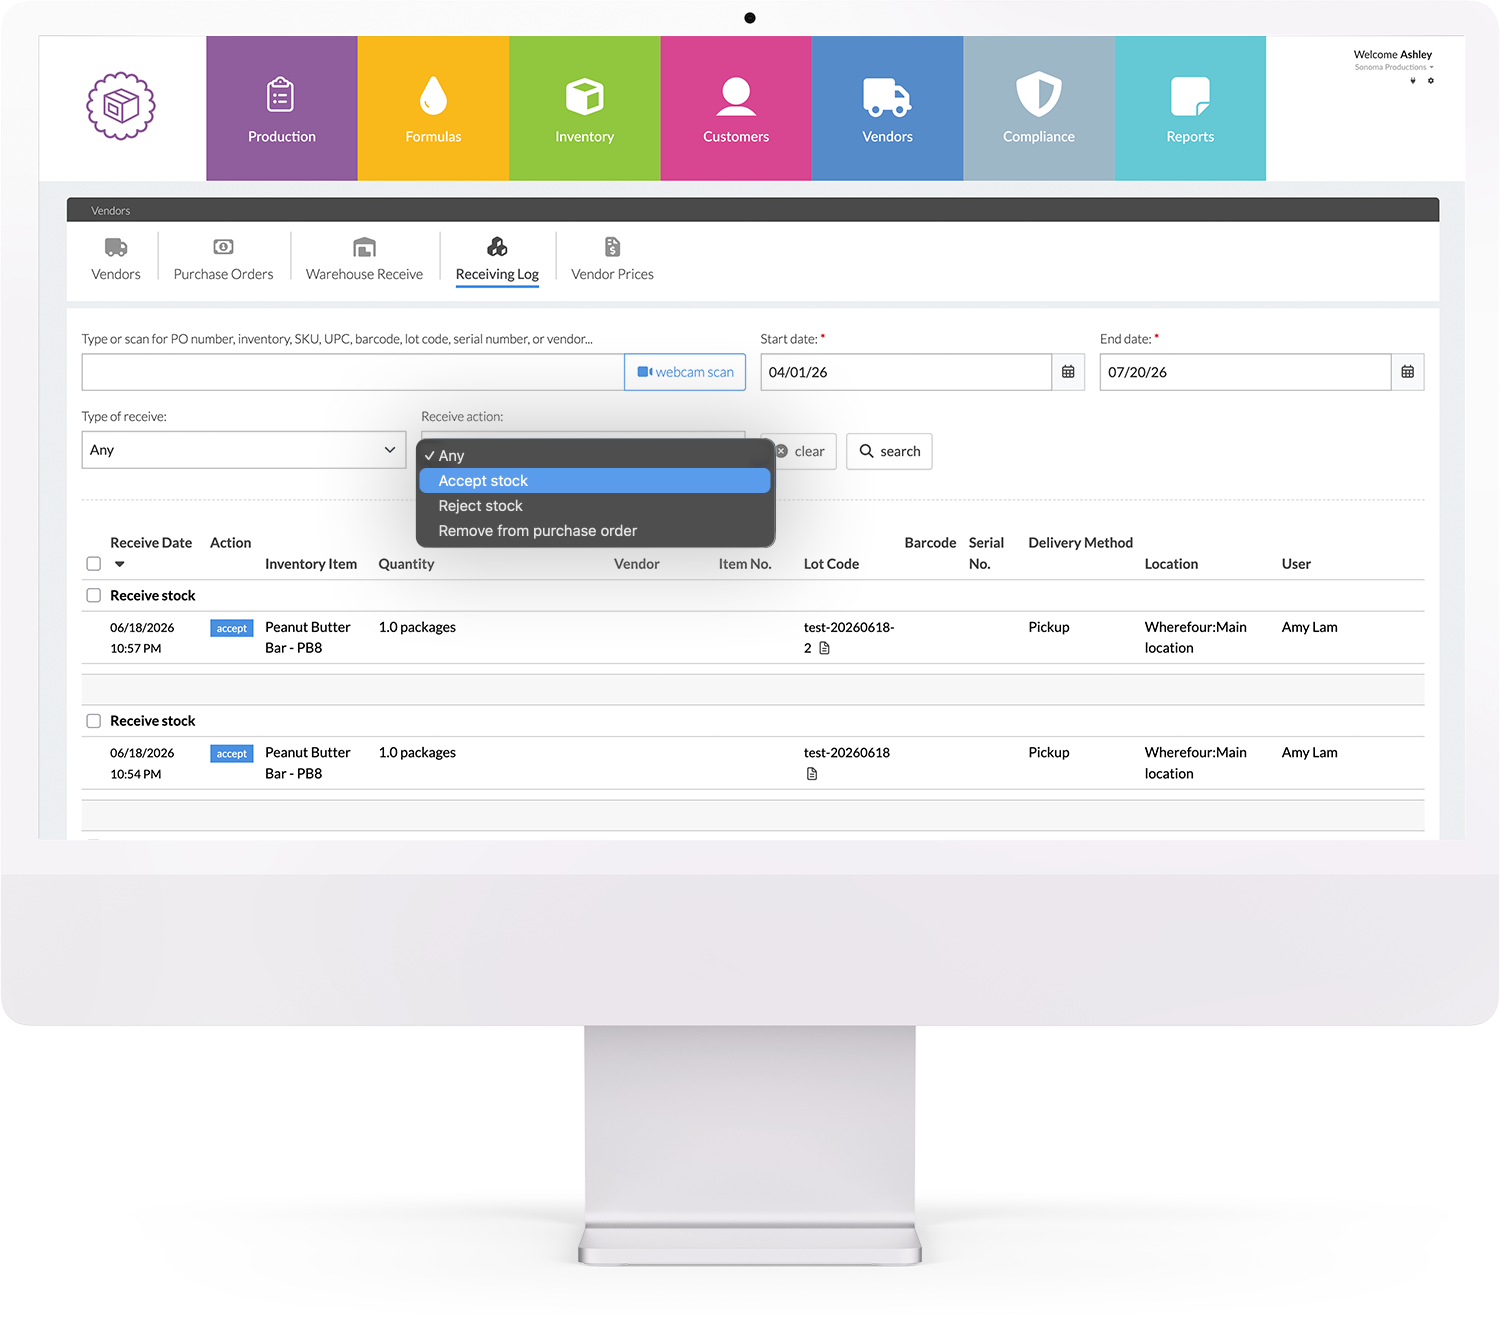Image resolution: width=1500 pixels, height=1317 pixels.
Task: Click Peanut Butter Bar in 10:57 PM row
Action: pos(308,638)
